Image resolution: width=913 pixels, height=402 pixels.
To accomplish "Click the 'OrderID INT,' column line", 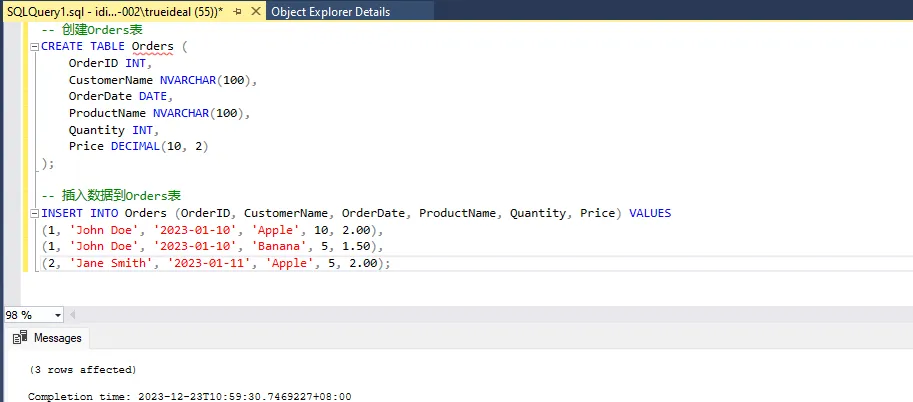I will pos(110,64).
